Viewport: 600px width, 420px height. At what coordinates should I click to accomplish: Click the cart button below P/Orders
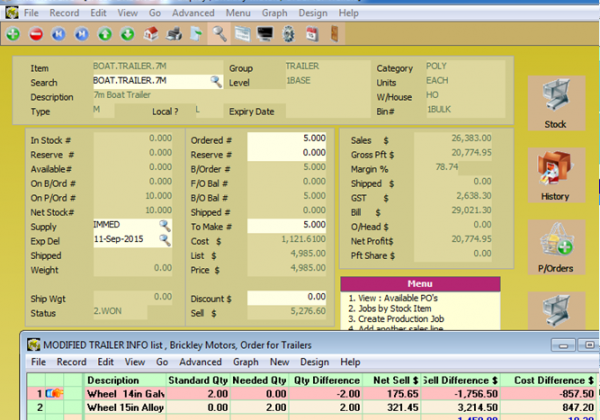556,311
